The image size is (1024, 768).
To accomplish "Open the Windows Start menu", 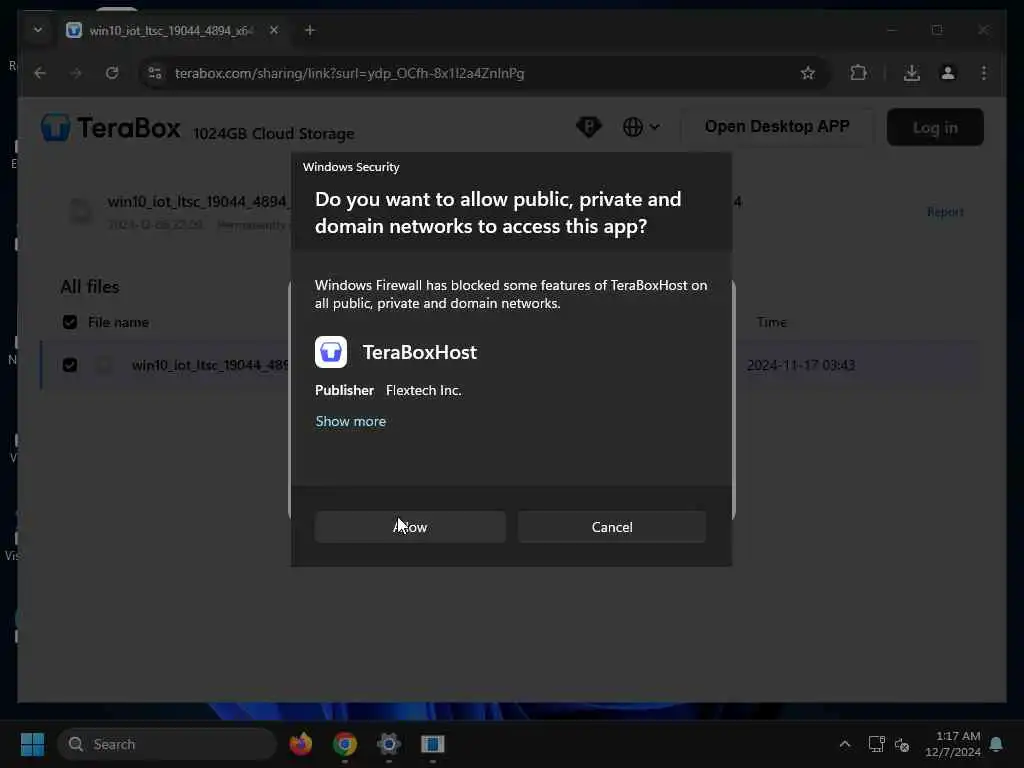I will pyautogui.click(x=32, y=744).
